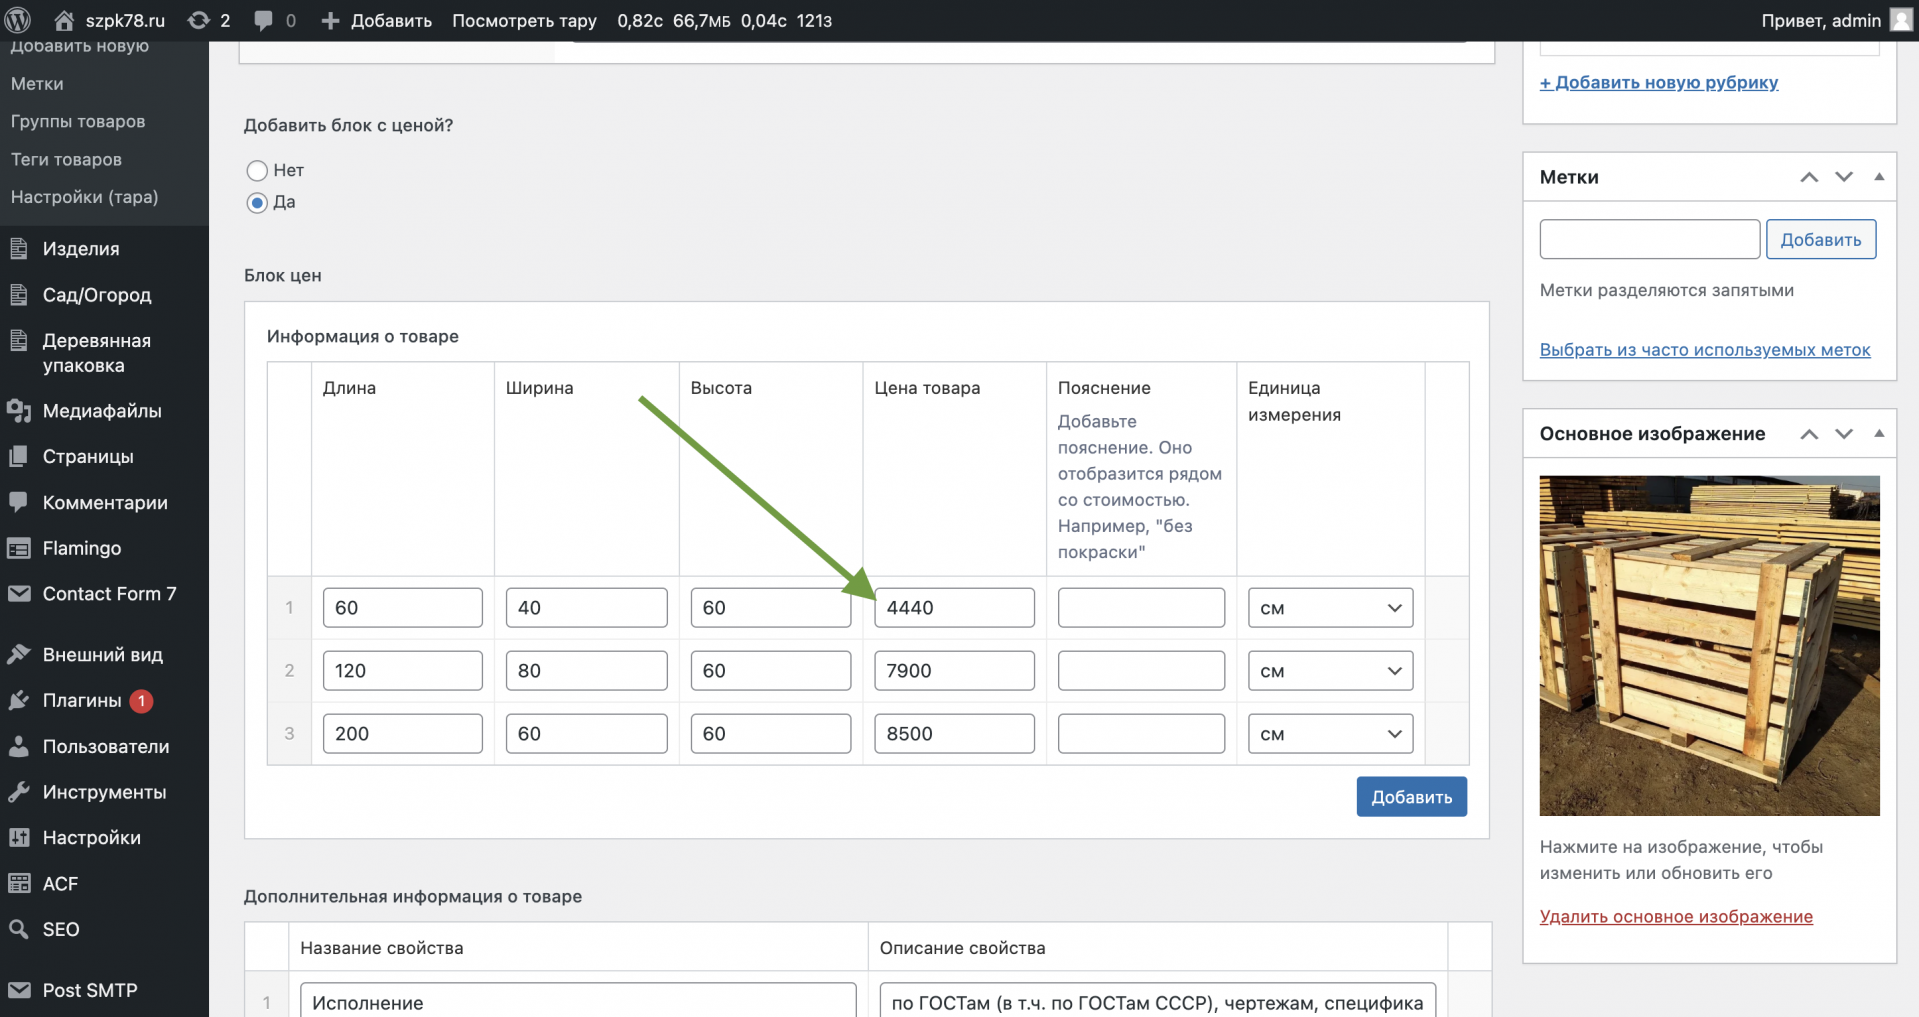Open the Инструменты wrench icon

pos(19,792)
